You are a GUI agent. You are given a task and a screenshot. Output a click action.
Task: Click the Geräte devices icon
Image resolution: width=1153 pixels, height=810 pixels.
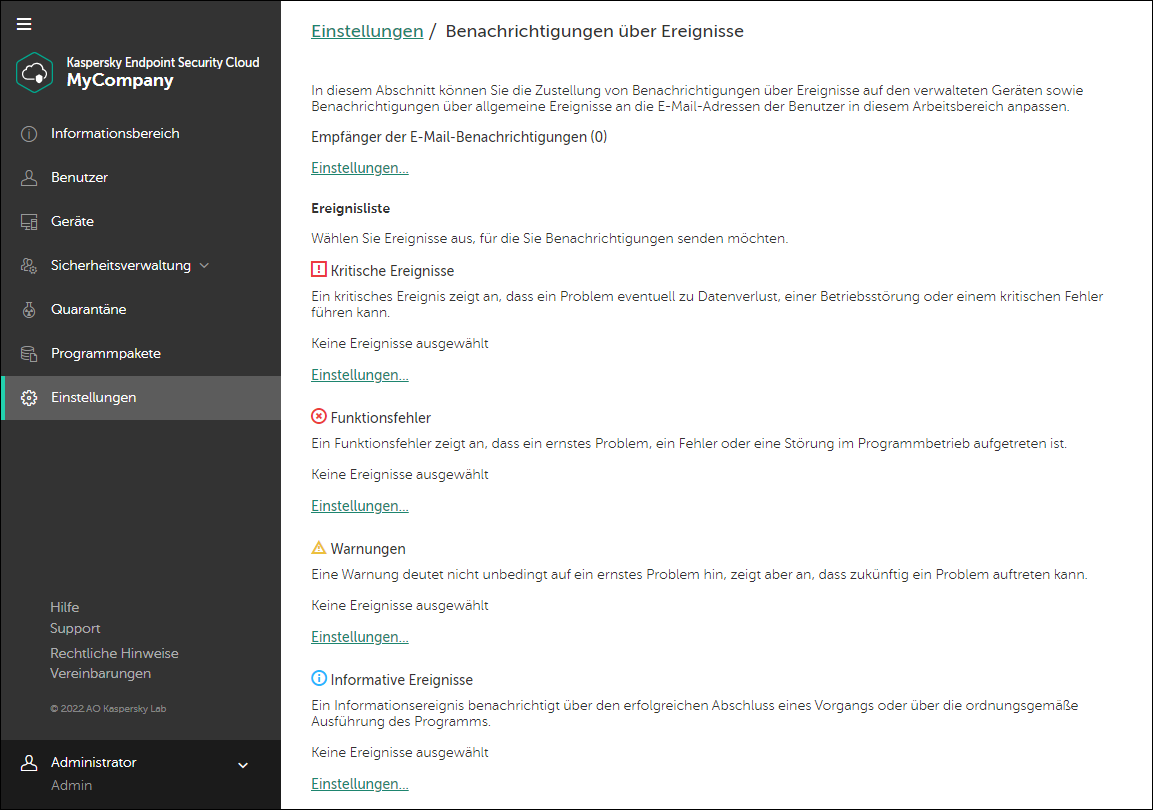click(29, 222)
